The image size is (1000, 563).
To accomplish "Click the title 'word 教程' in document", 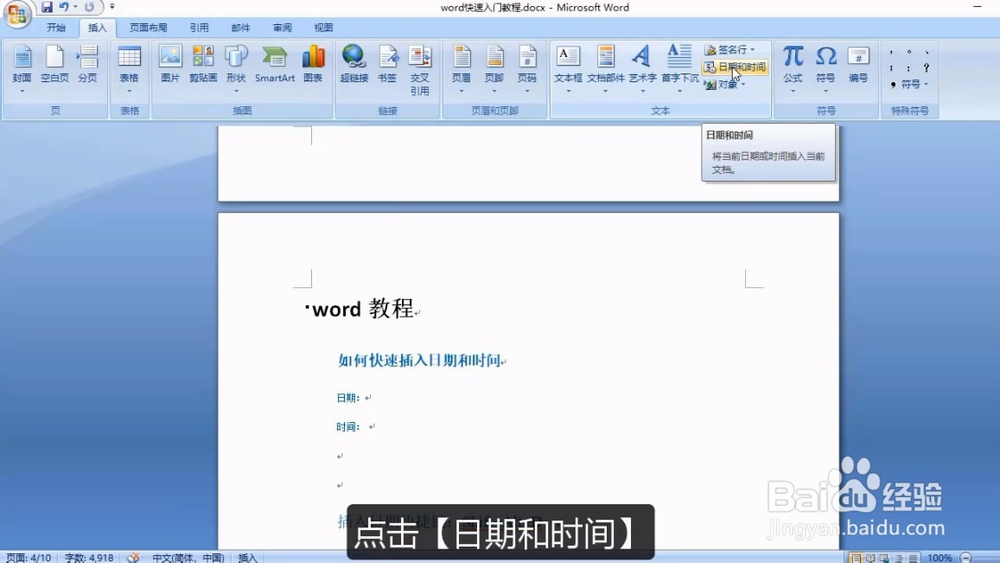I will (363, 309).
